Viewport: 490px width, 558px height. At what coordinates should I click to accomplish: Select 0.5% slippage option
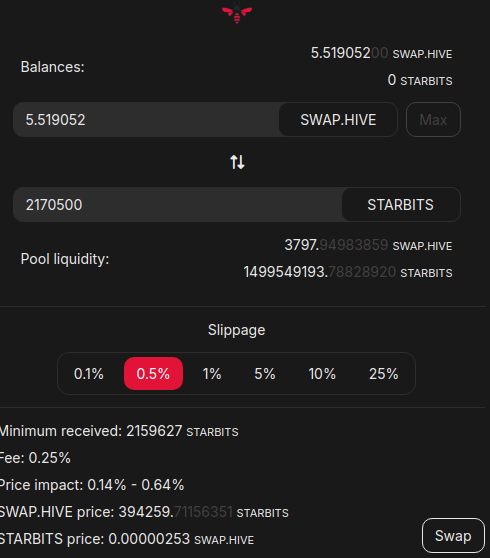click(153, 374)
